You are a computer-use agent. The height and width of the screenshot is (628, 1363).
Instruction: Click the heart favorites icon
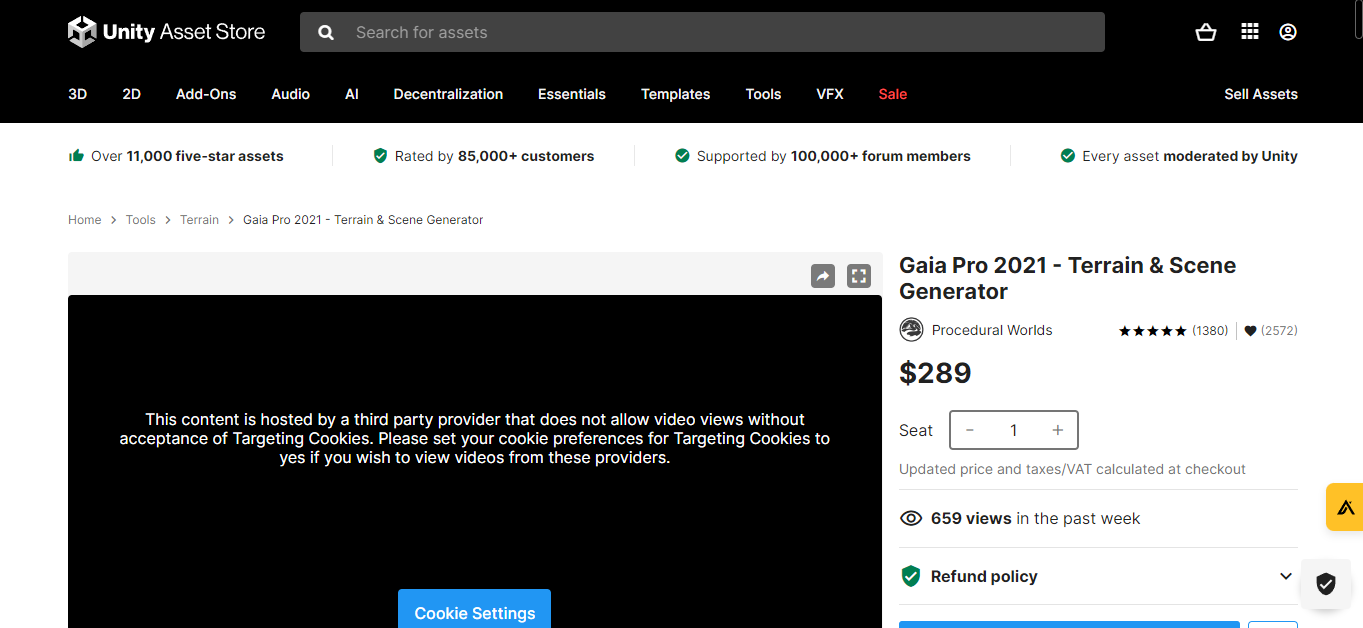pos(1250,331)
